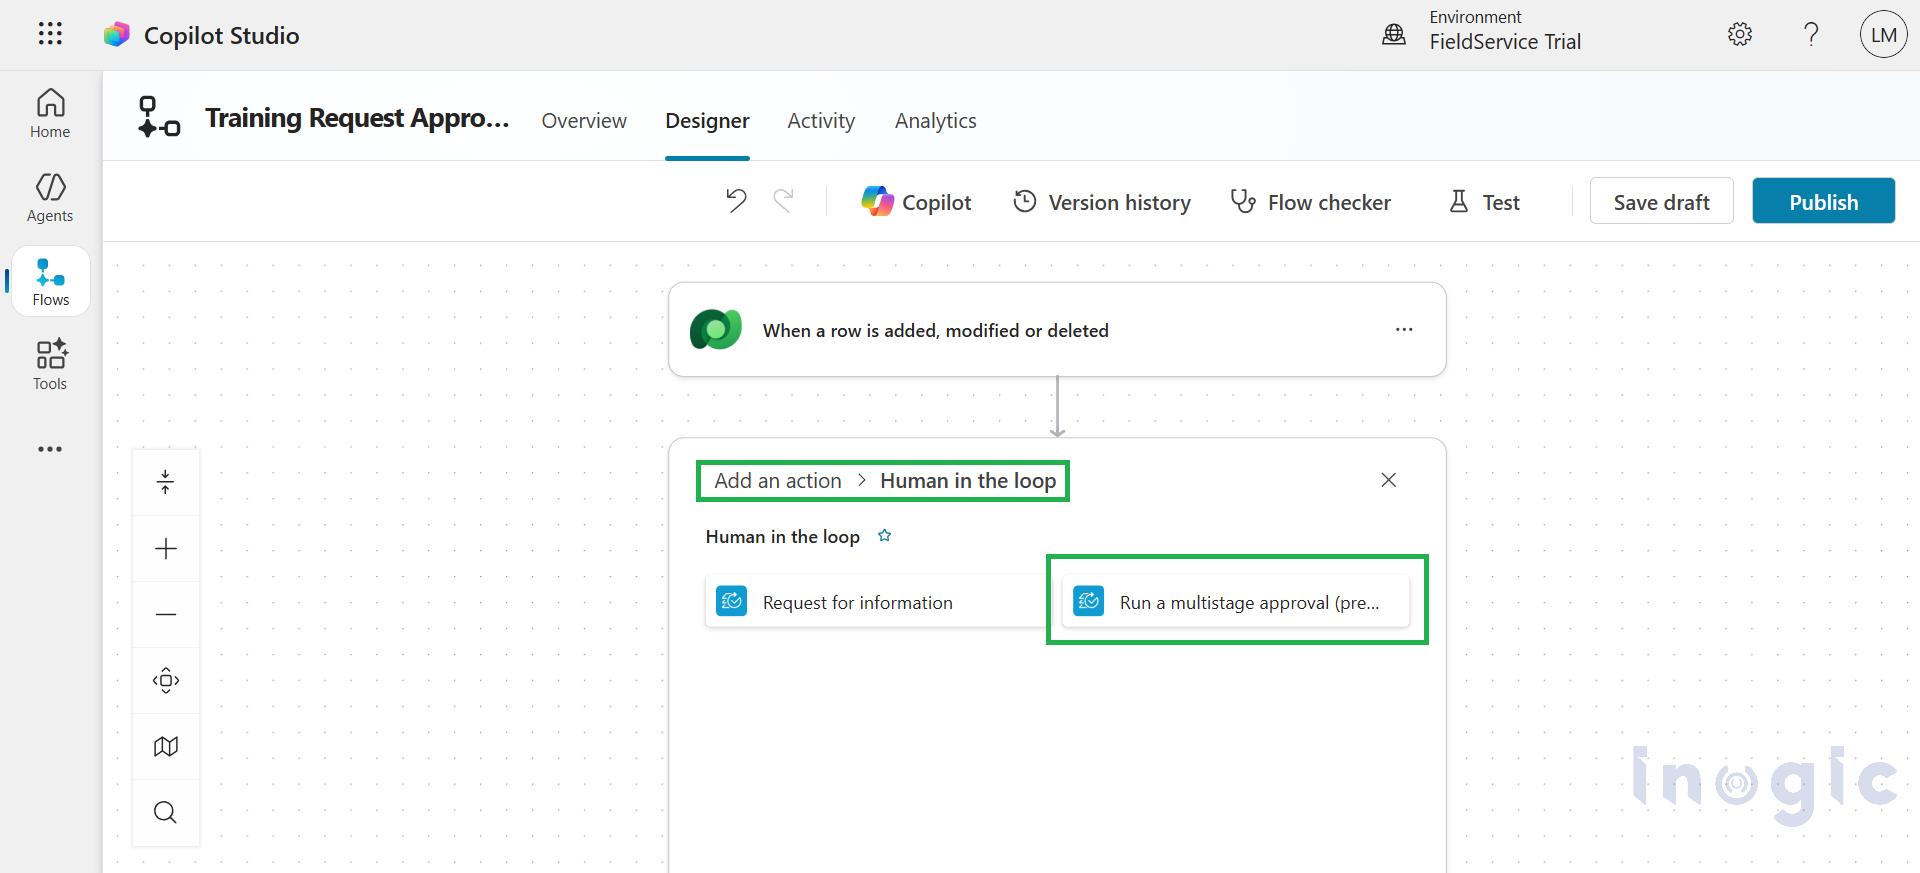Open the app launcher waffle menu
The width and height of the screenshot is (1920, 873).
[x=50, y=34]
